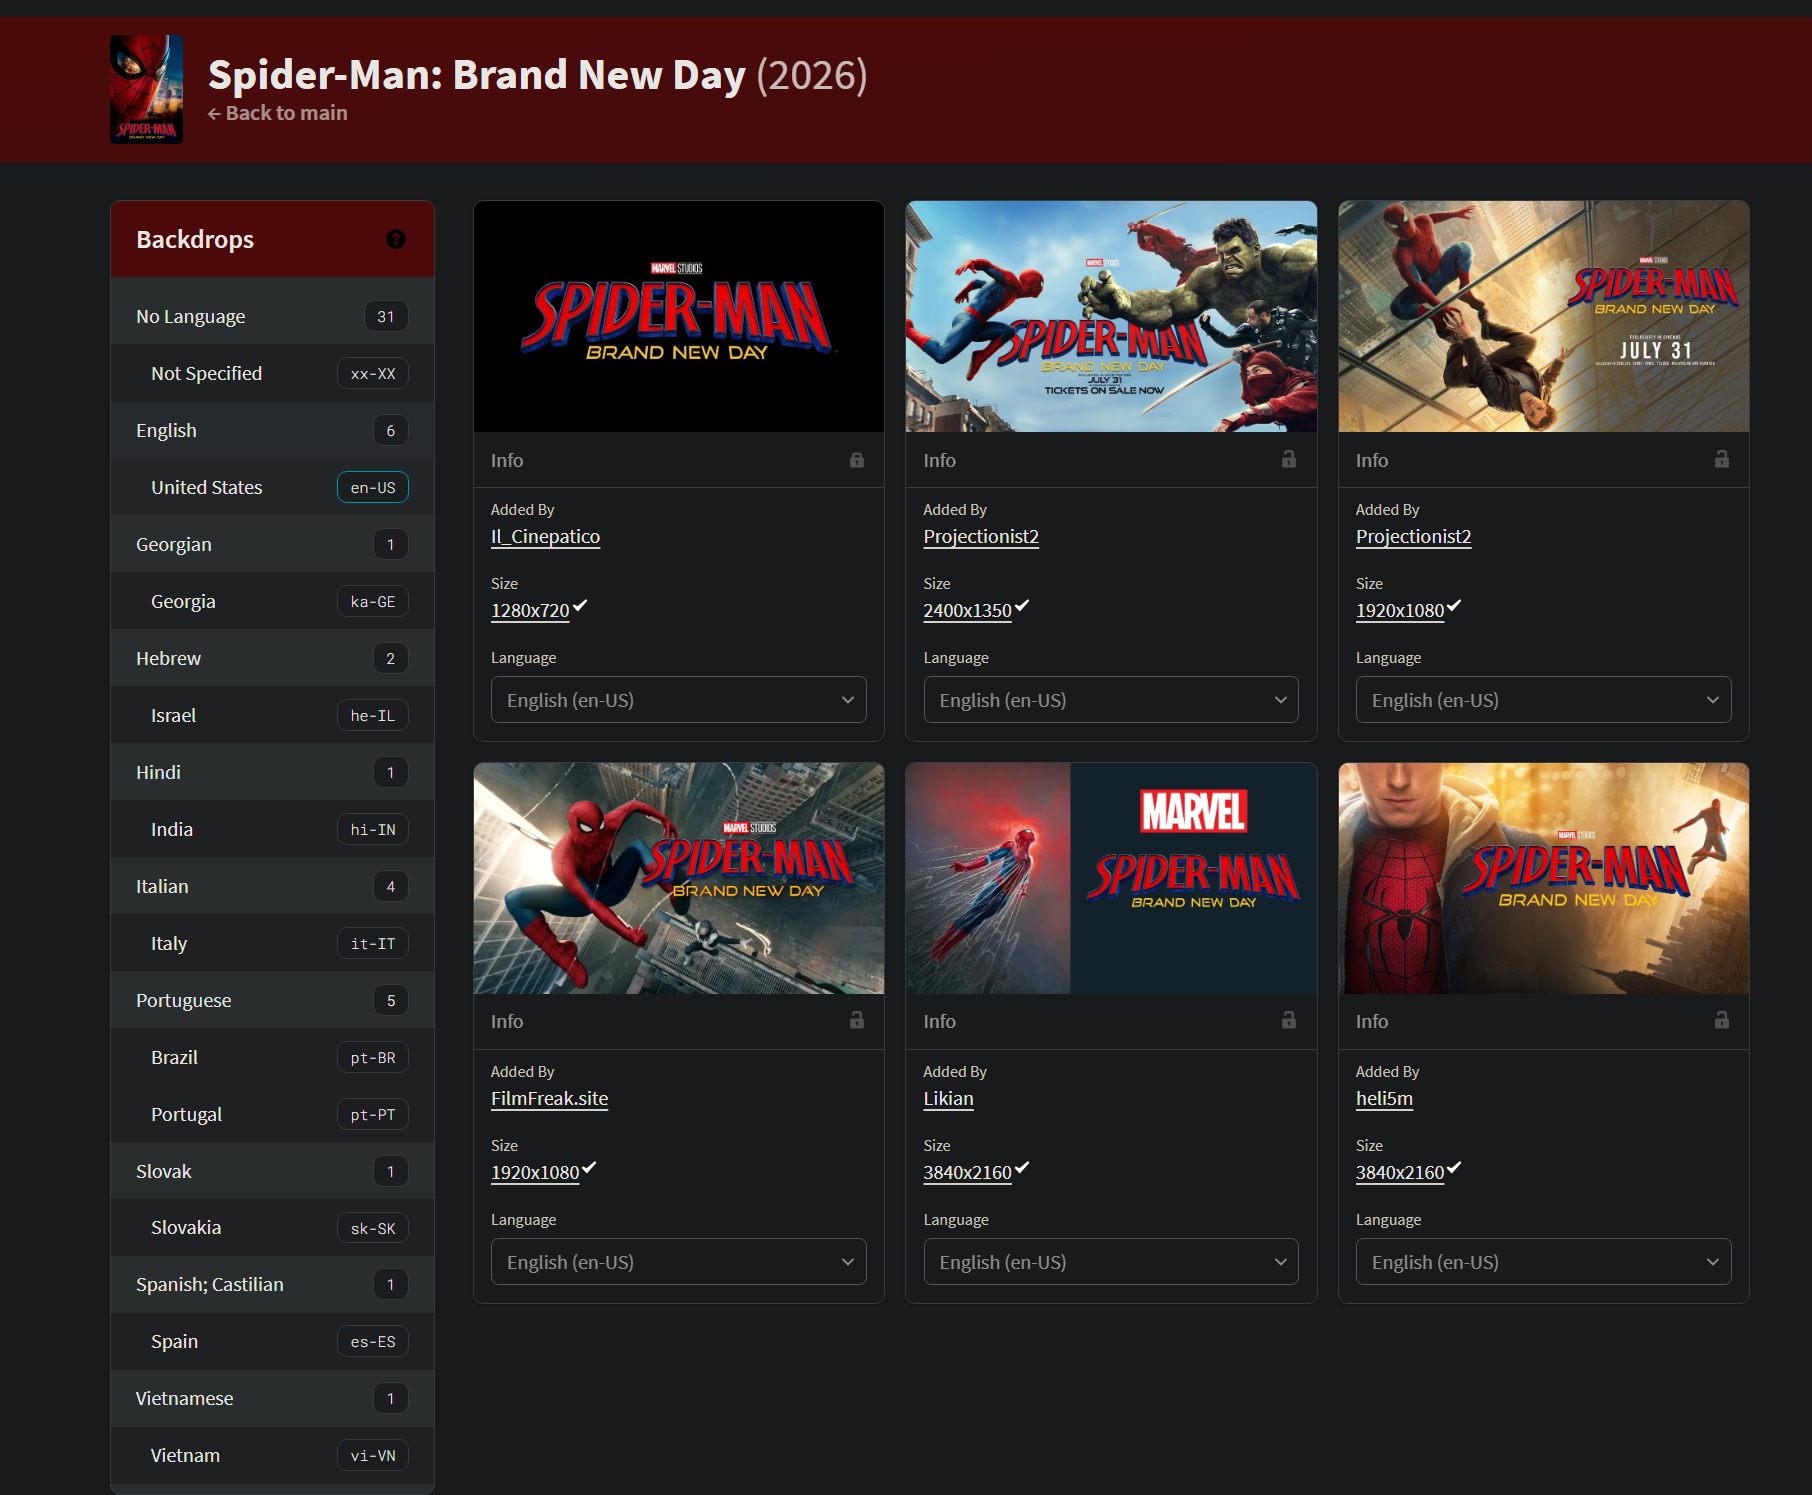Screen dimensions: 1812x1495
Task: View the 2400x1350 full-size image
Action: pos(967,611)
